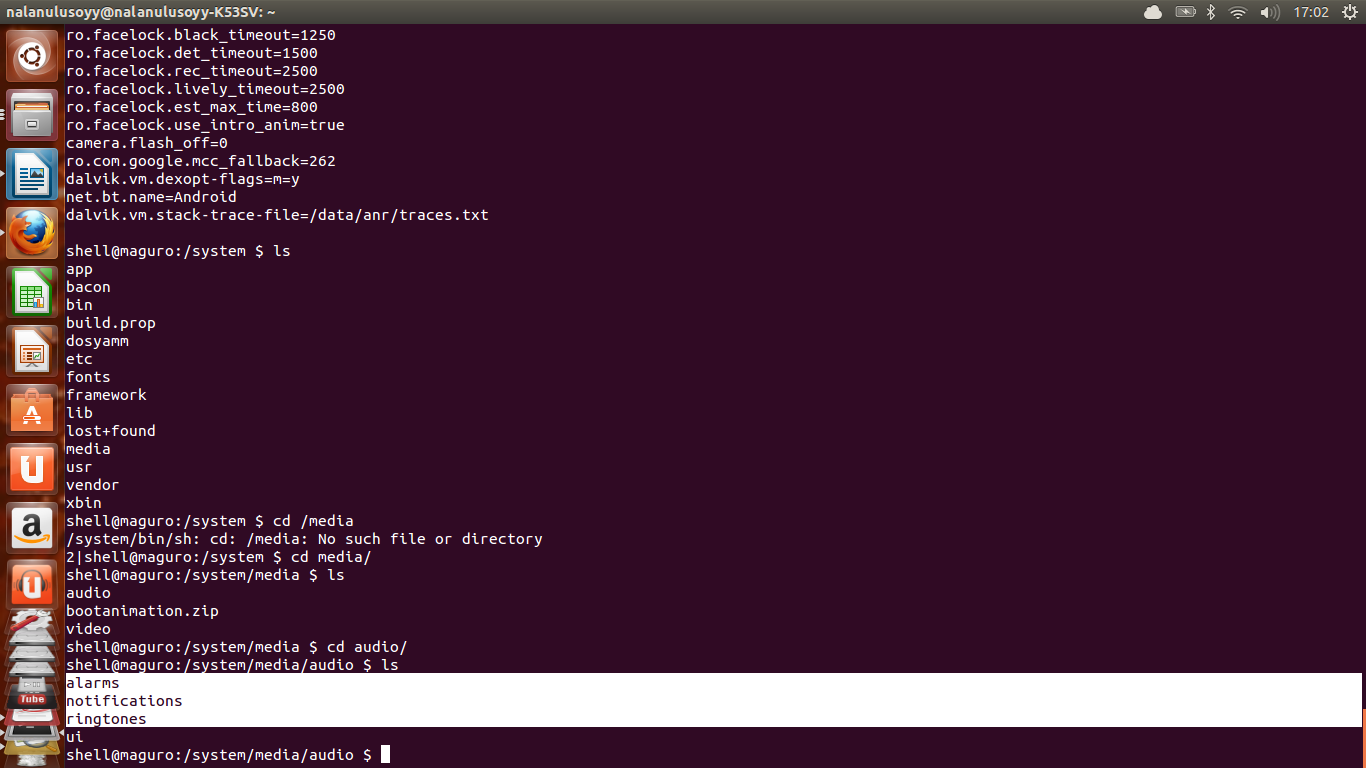Open the battery indicator menu
Screen dimensions: 1366x768
(x=1185, y=12)
